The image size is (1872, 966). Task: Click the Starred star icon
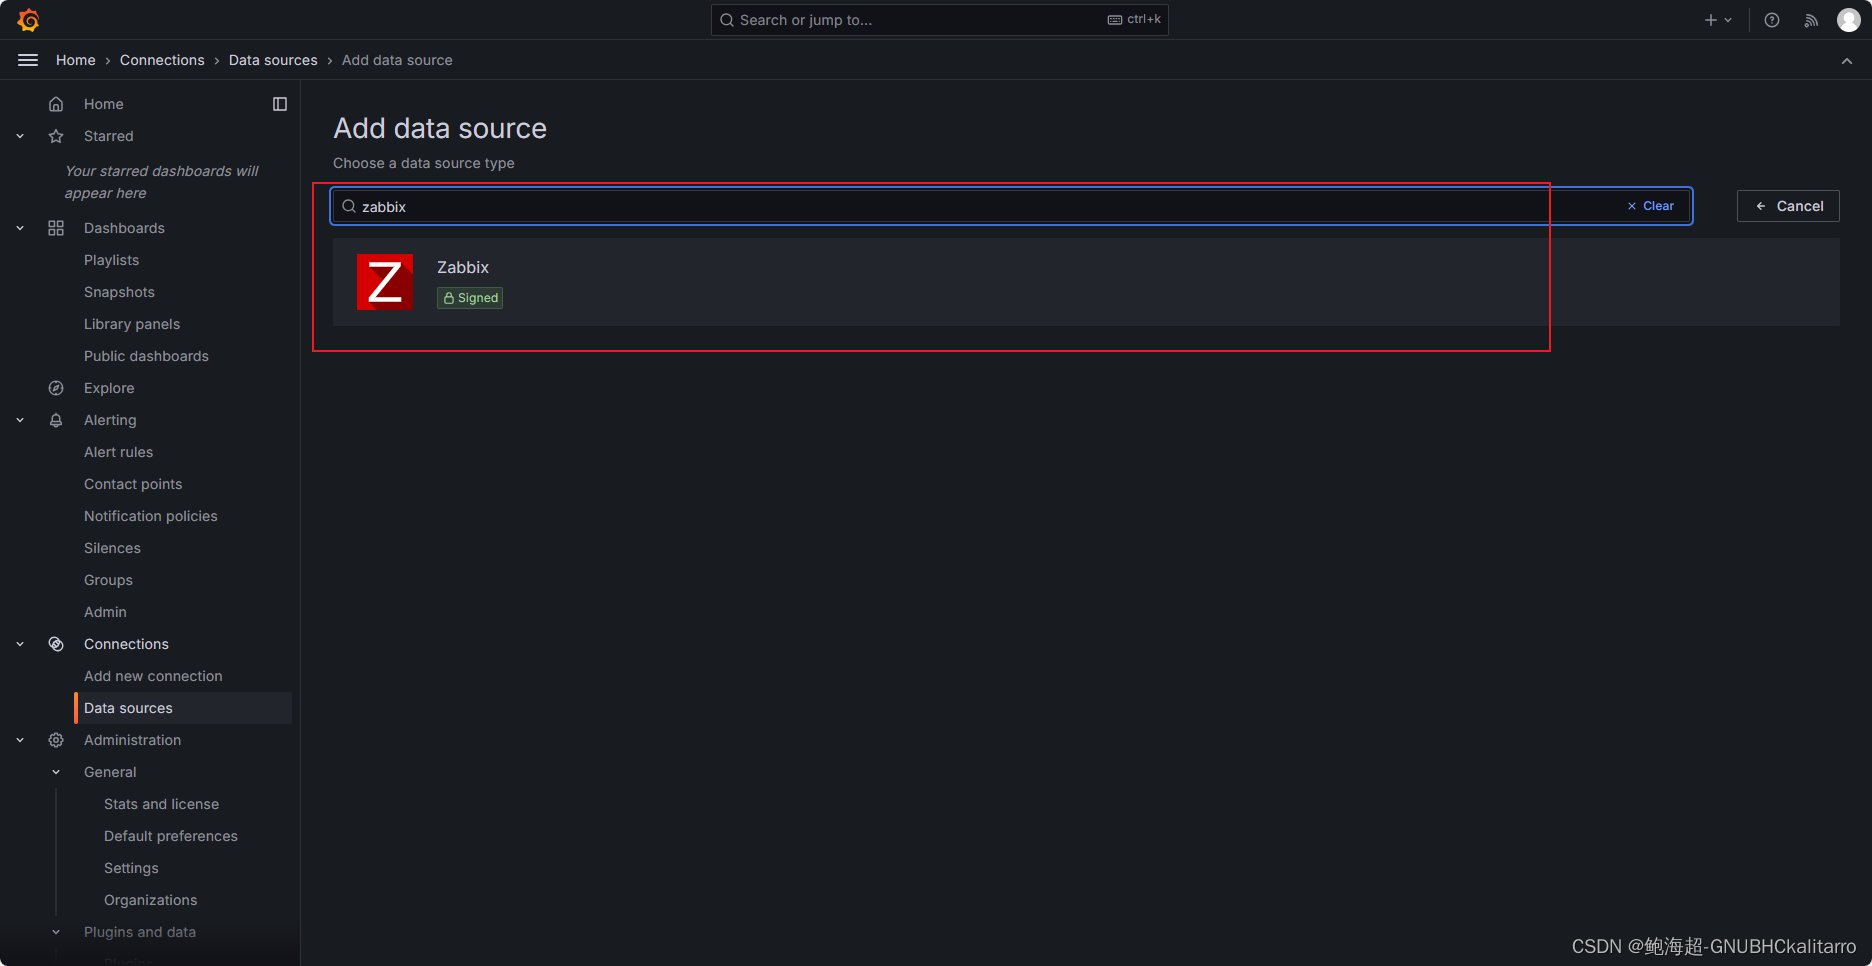(x=56, y=136)
